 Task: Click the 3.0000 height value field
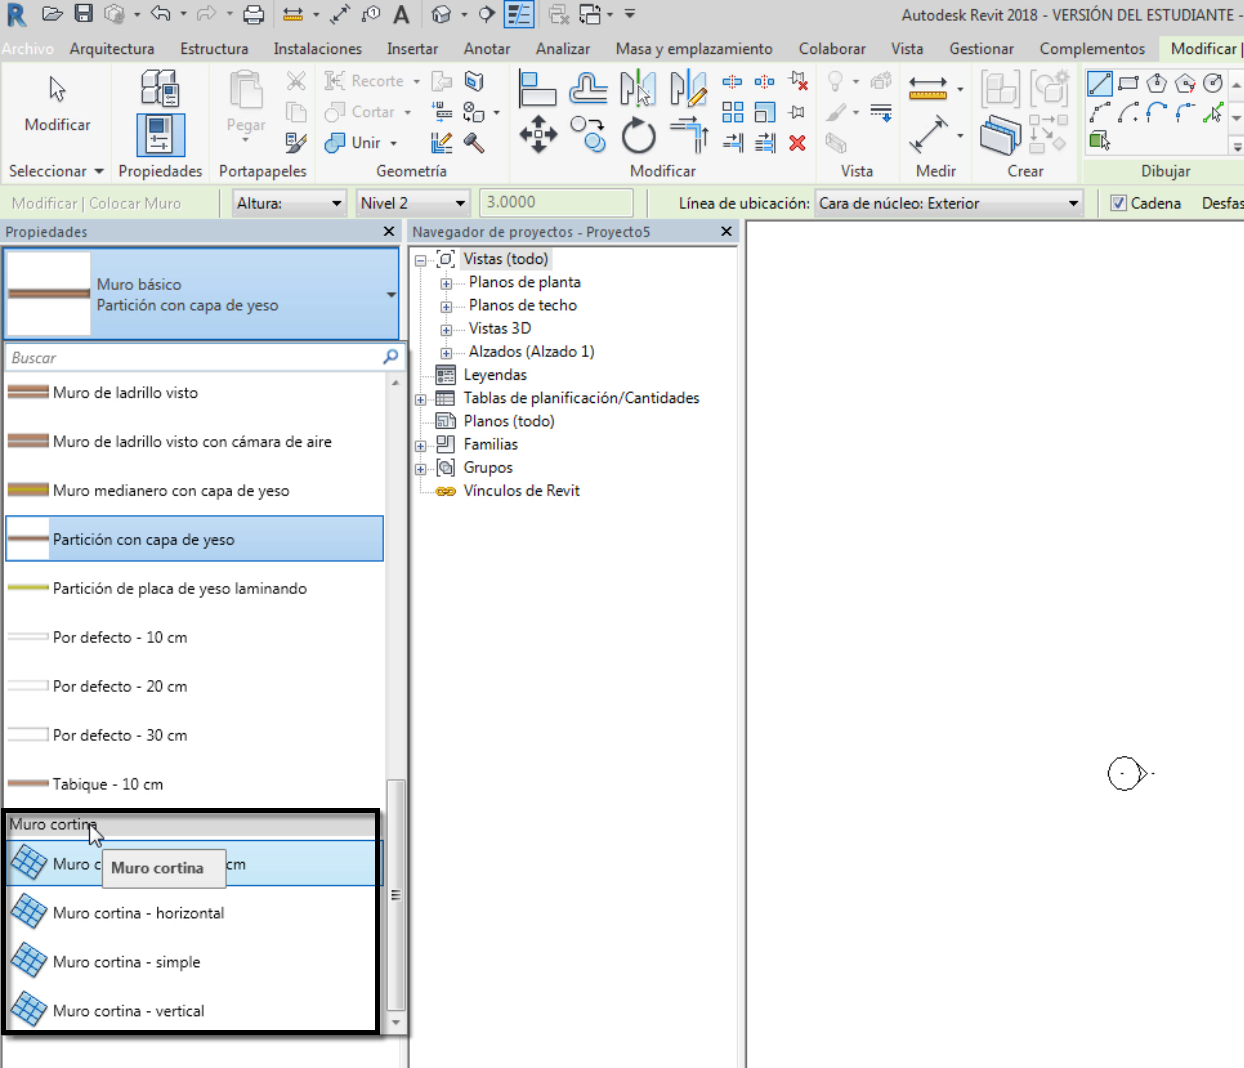[556, 203]
